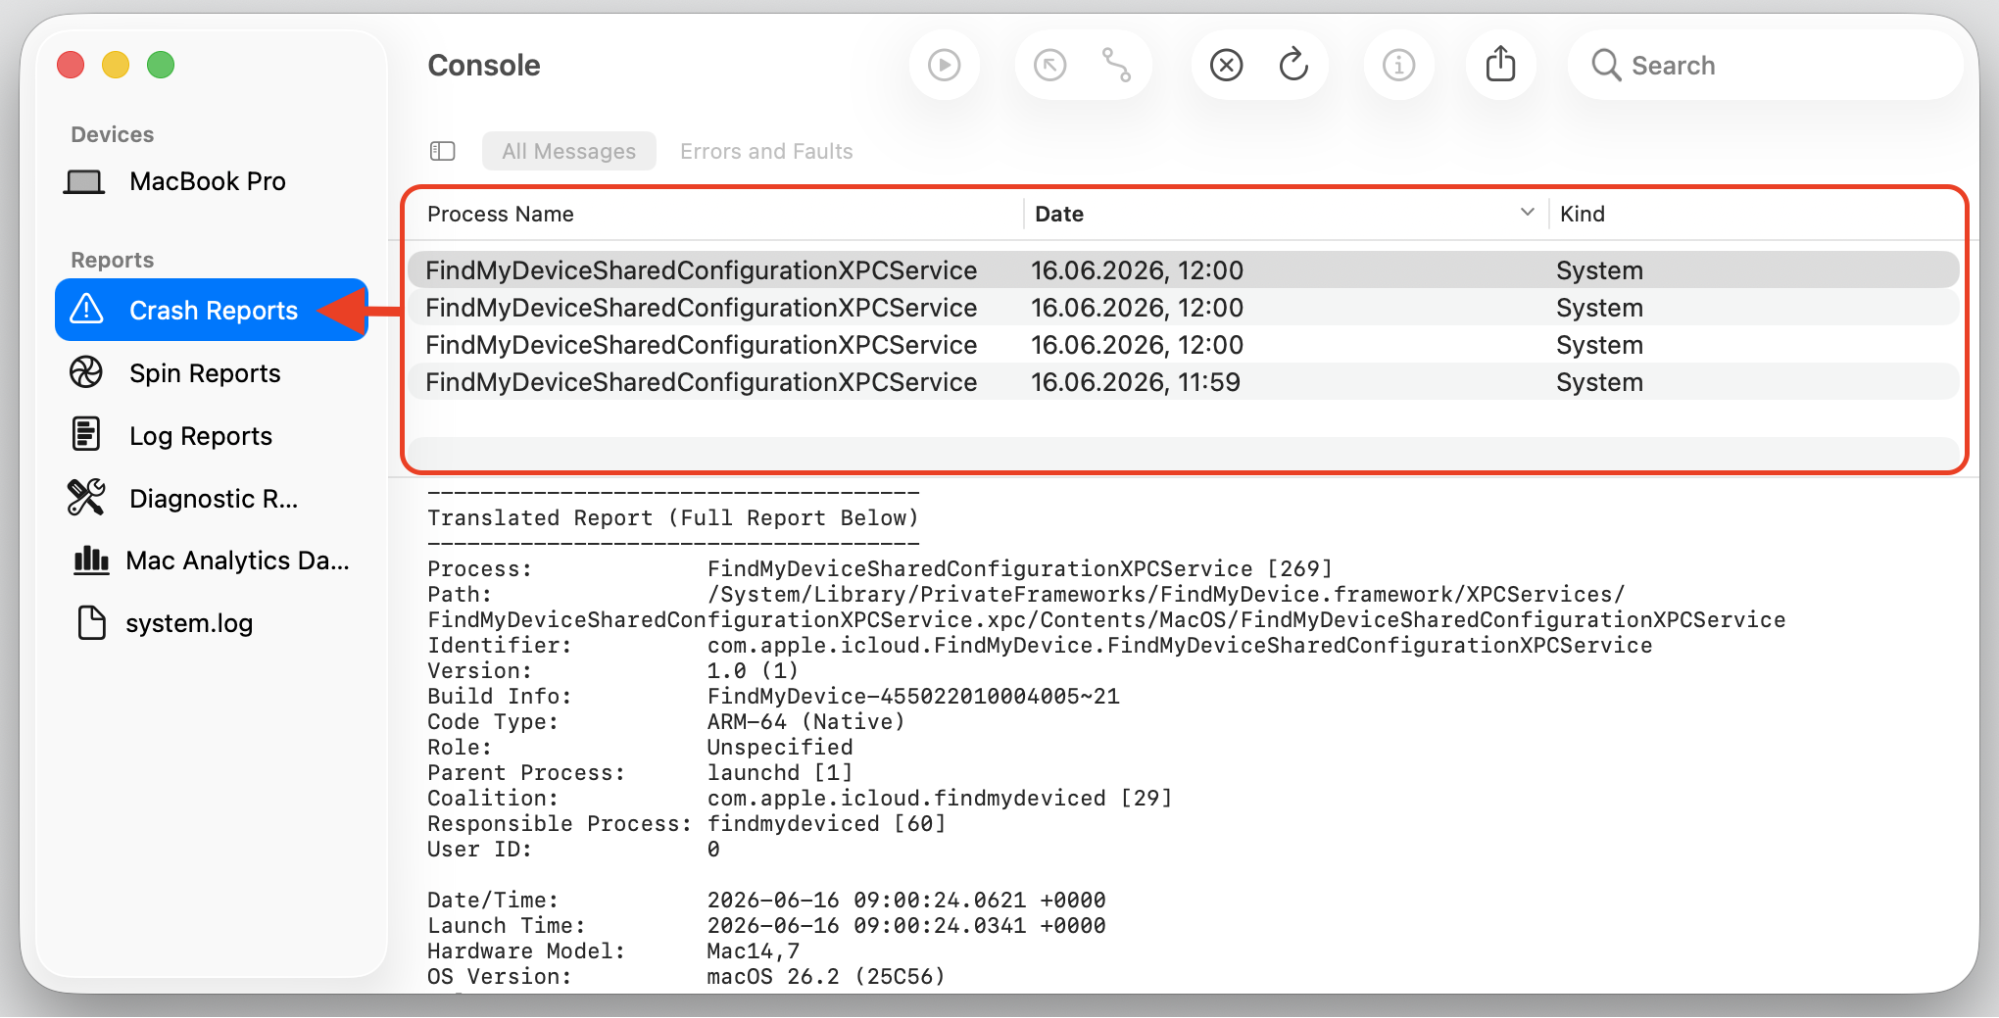Click the Diagnostic Reports tools icon

[x=86, y=497]
